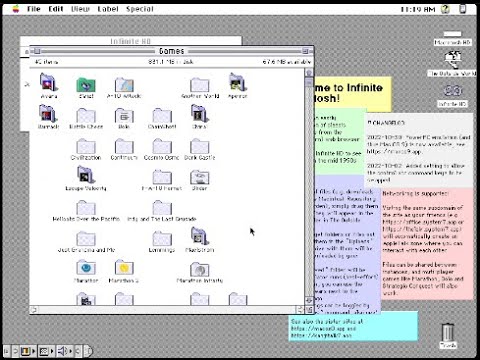Collapse the Control Strip with its end tab
Image resolution: width=480 pixels, height=360 pixels.
point(88,351)
